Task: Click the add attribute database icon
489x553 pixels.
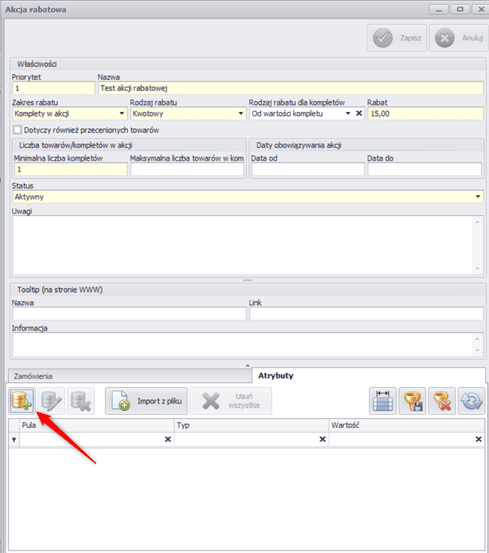Action: (x=22, y=401)
